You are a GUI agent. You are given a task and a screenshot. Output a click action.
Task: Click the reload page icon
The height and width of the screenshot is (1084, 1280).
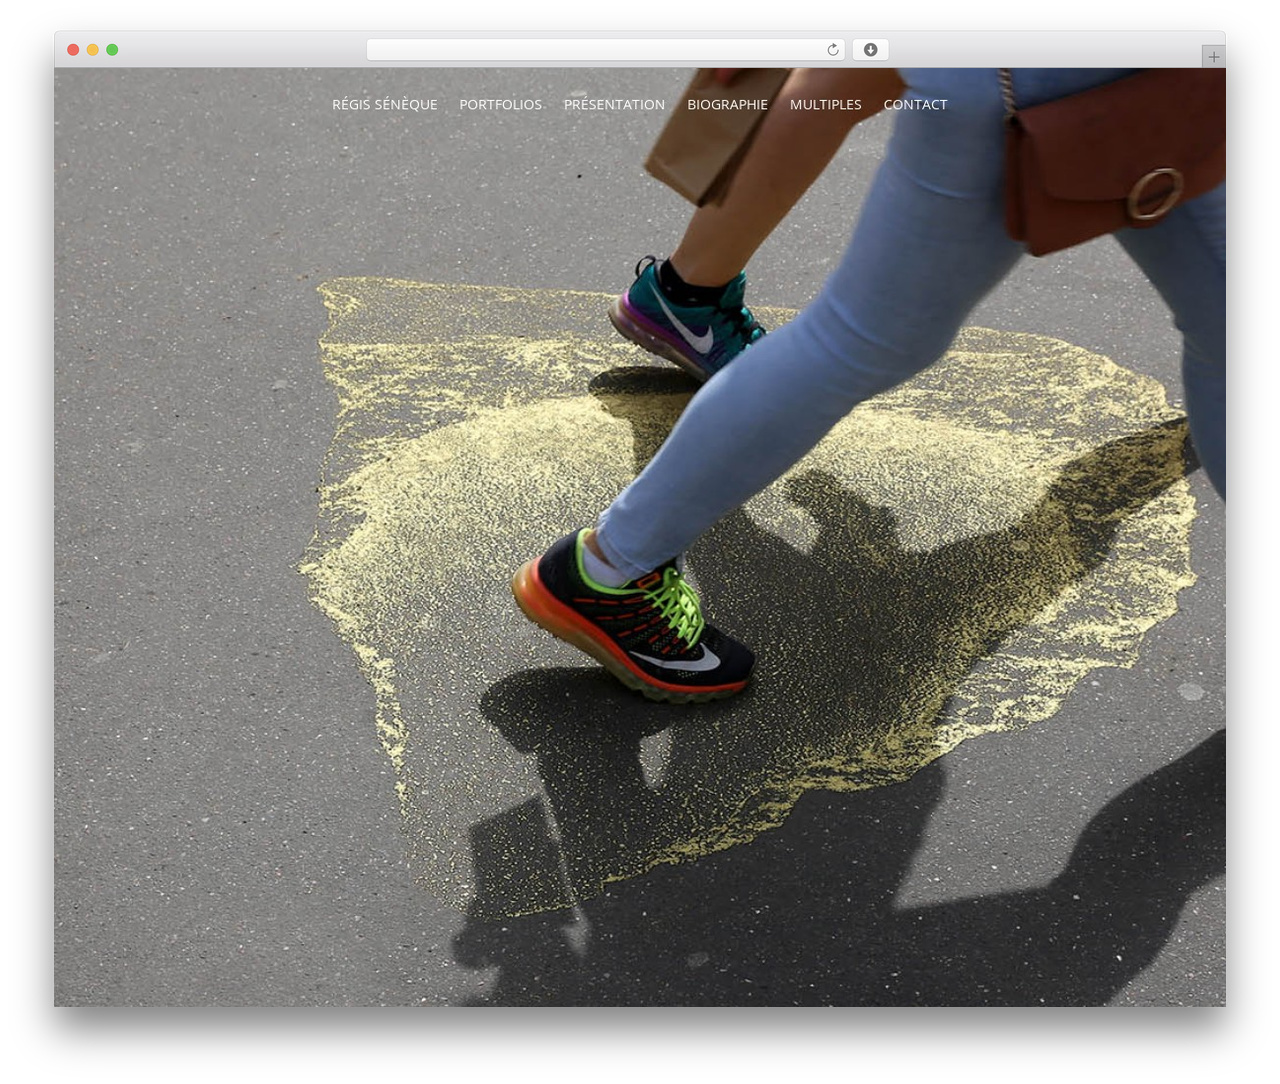pyautogui.click(x=832, y=50)
